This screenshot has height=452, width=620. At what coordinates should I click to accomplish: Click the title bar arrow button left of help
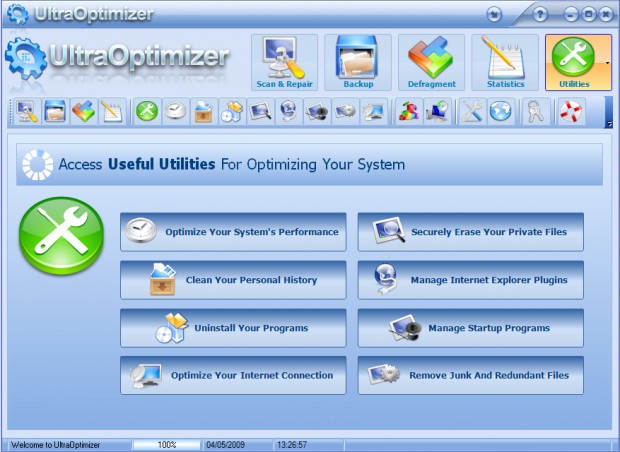pyautogui.click(x=494, y=15)
